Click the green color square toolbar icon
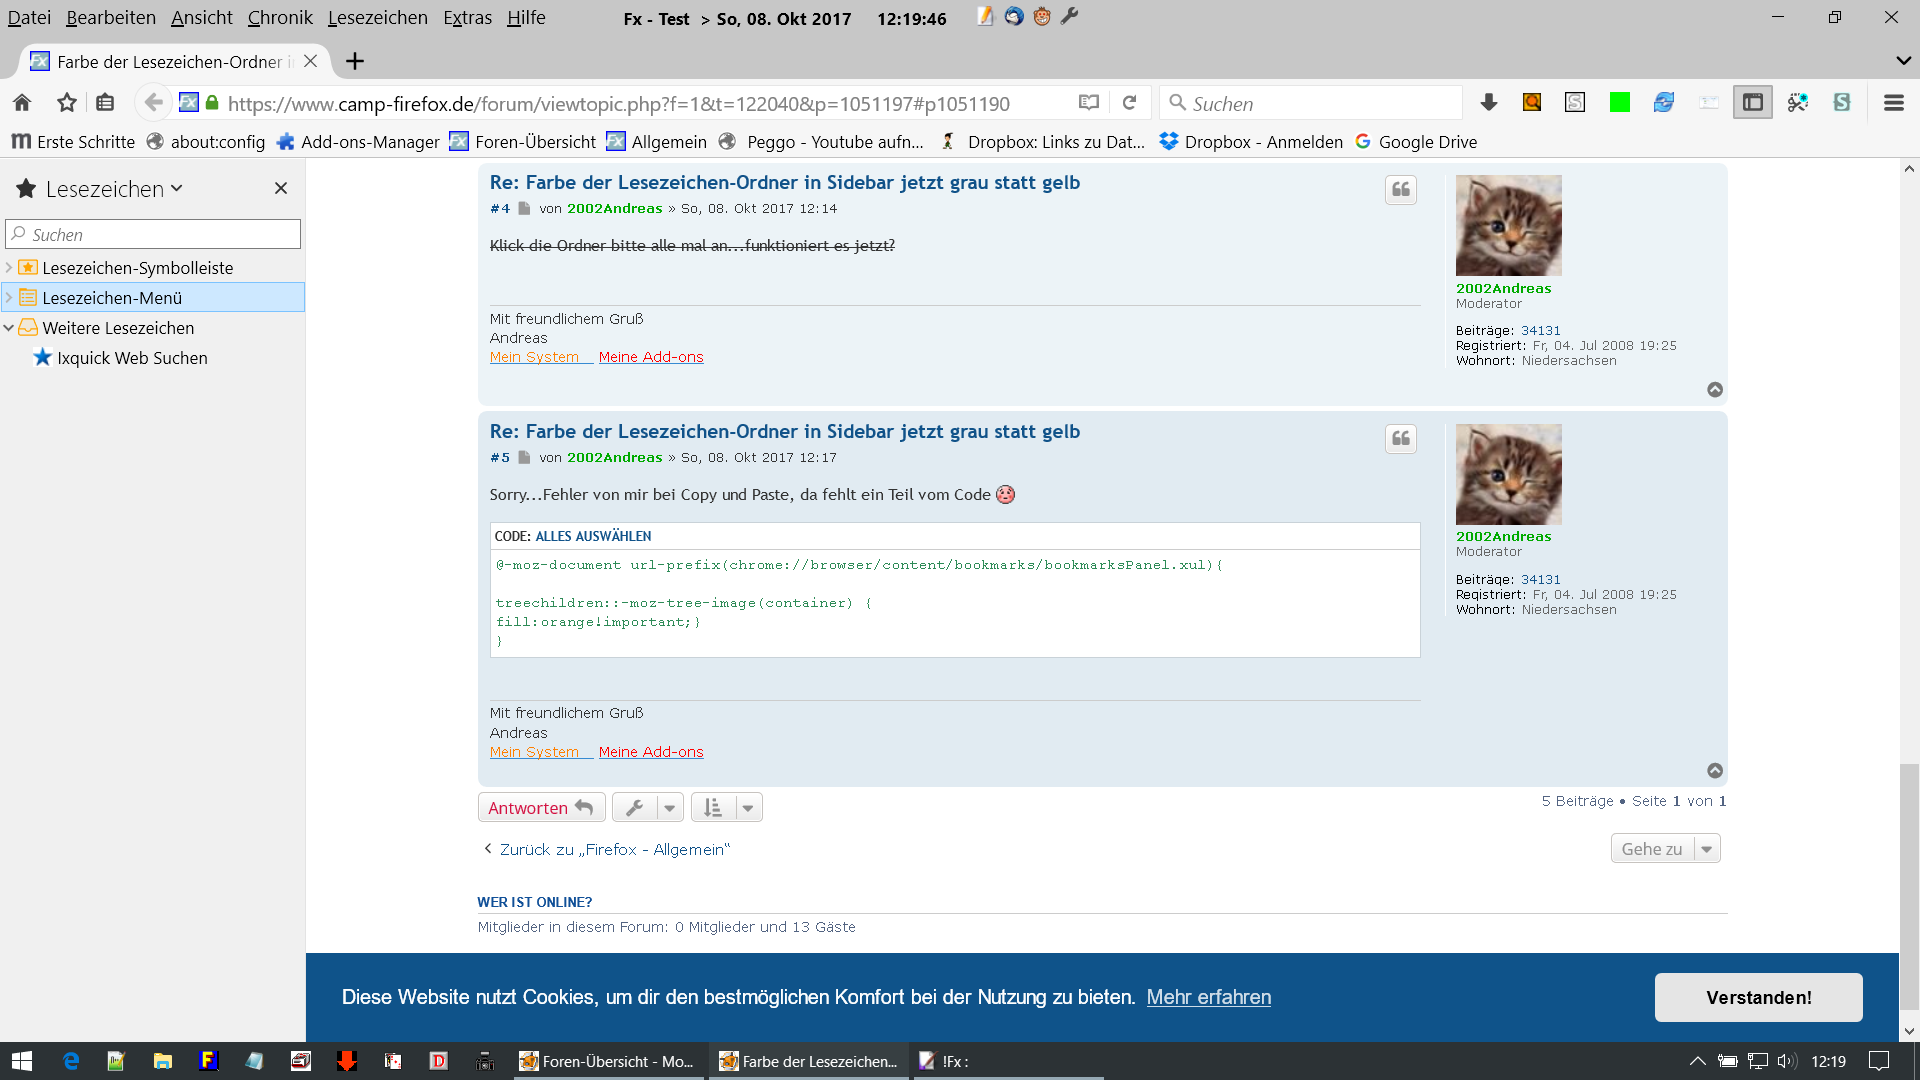This screenshot has width=1920, height=1080. coord(1619,103)
